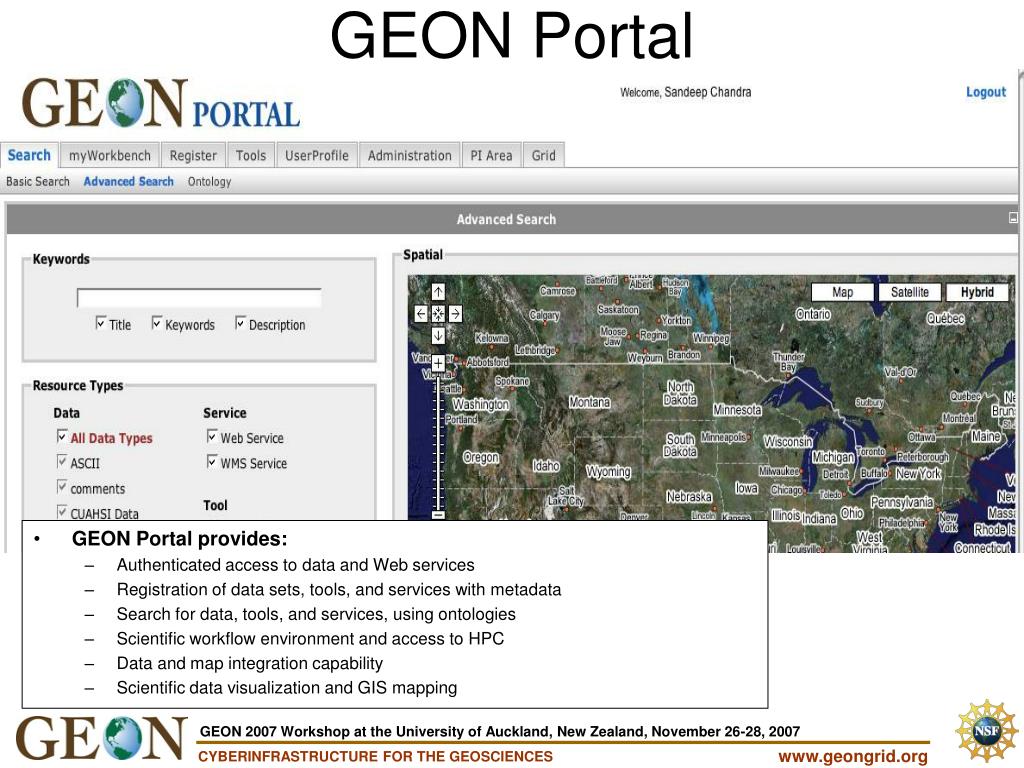
Task: Click Wyoming on the map
Action: tap(609, 472)
